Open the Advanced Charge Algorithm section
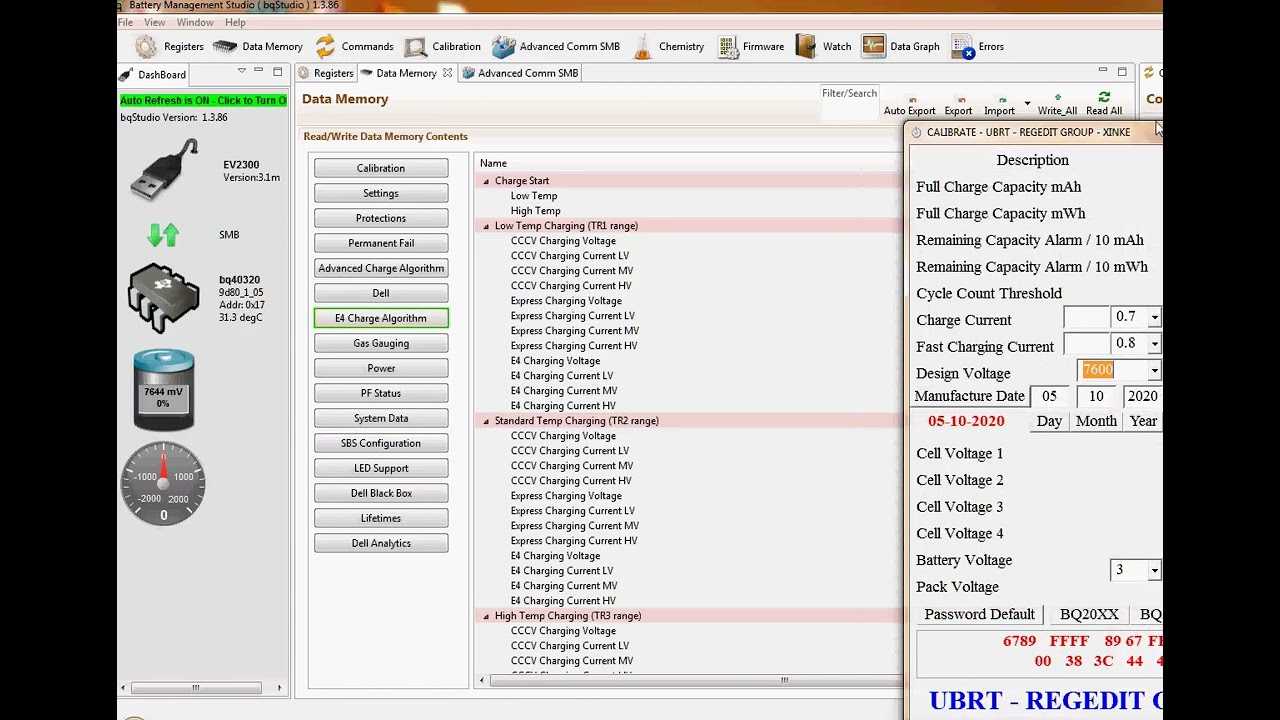1280x720 pixels. pyautogui.click(x=381, y=268)
